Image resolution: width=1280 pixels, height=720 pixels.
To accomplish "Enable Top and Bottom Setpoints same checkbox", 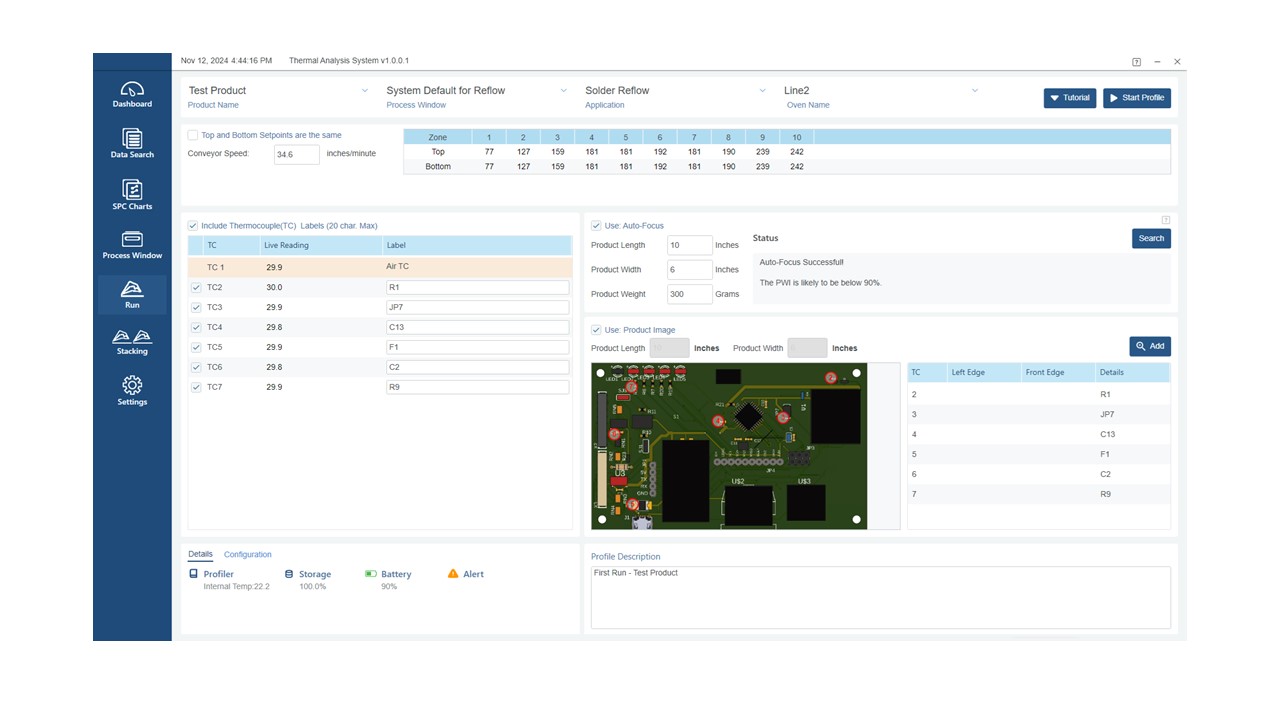I will (x=193, y=135).
